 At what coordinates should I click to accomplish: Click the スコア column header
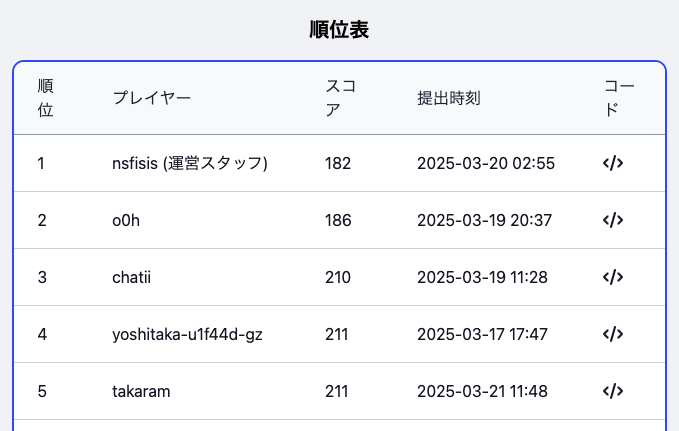(340, 98)
